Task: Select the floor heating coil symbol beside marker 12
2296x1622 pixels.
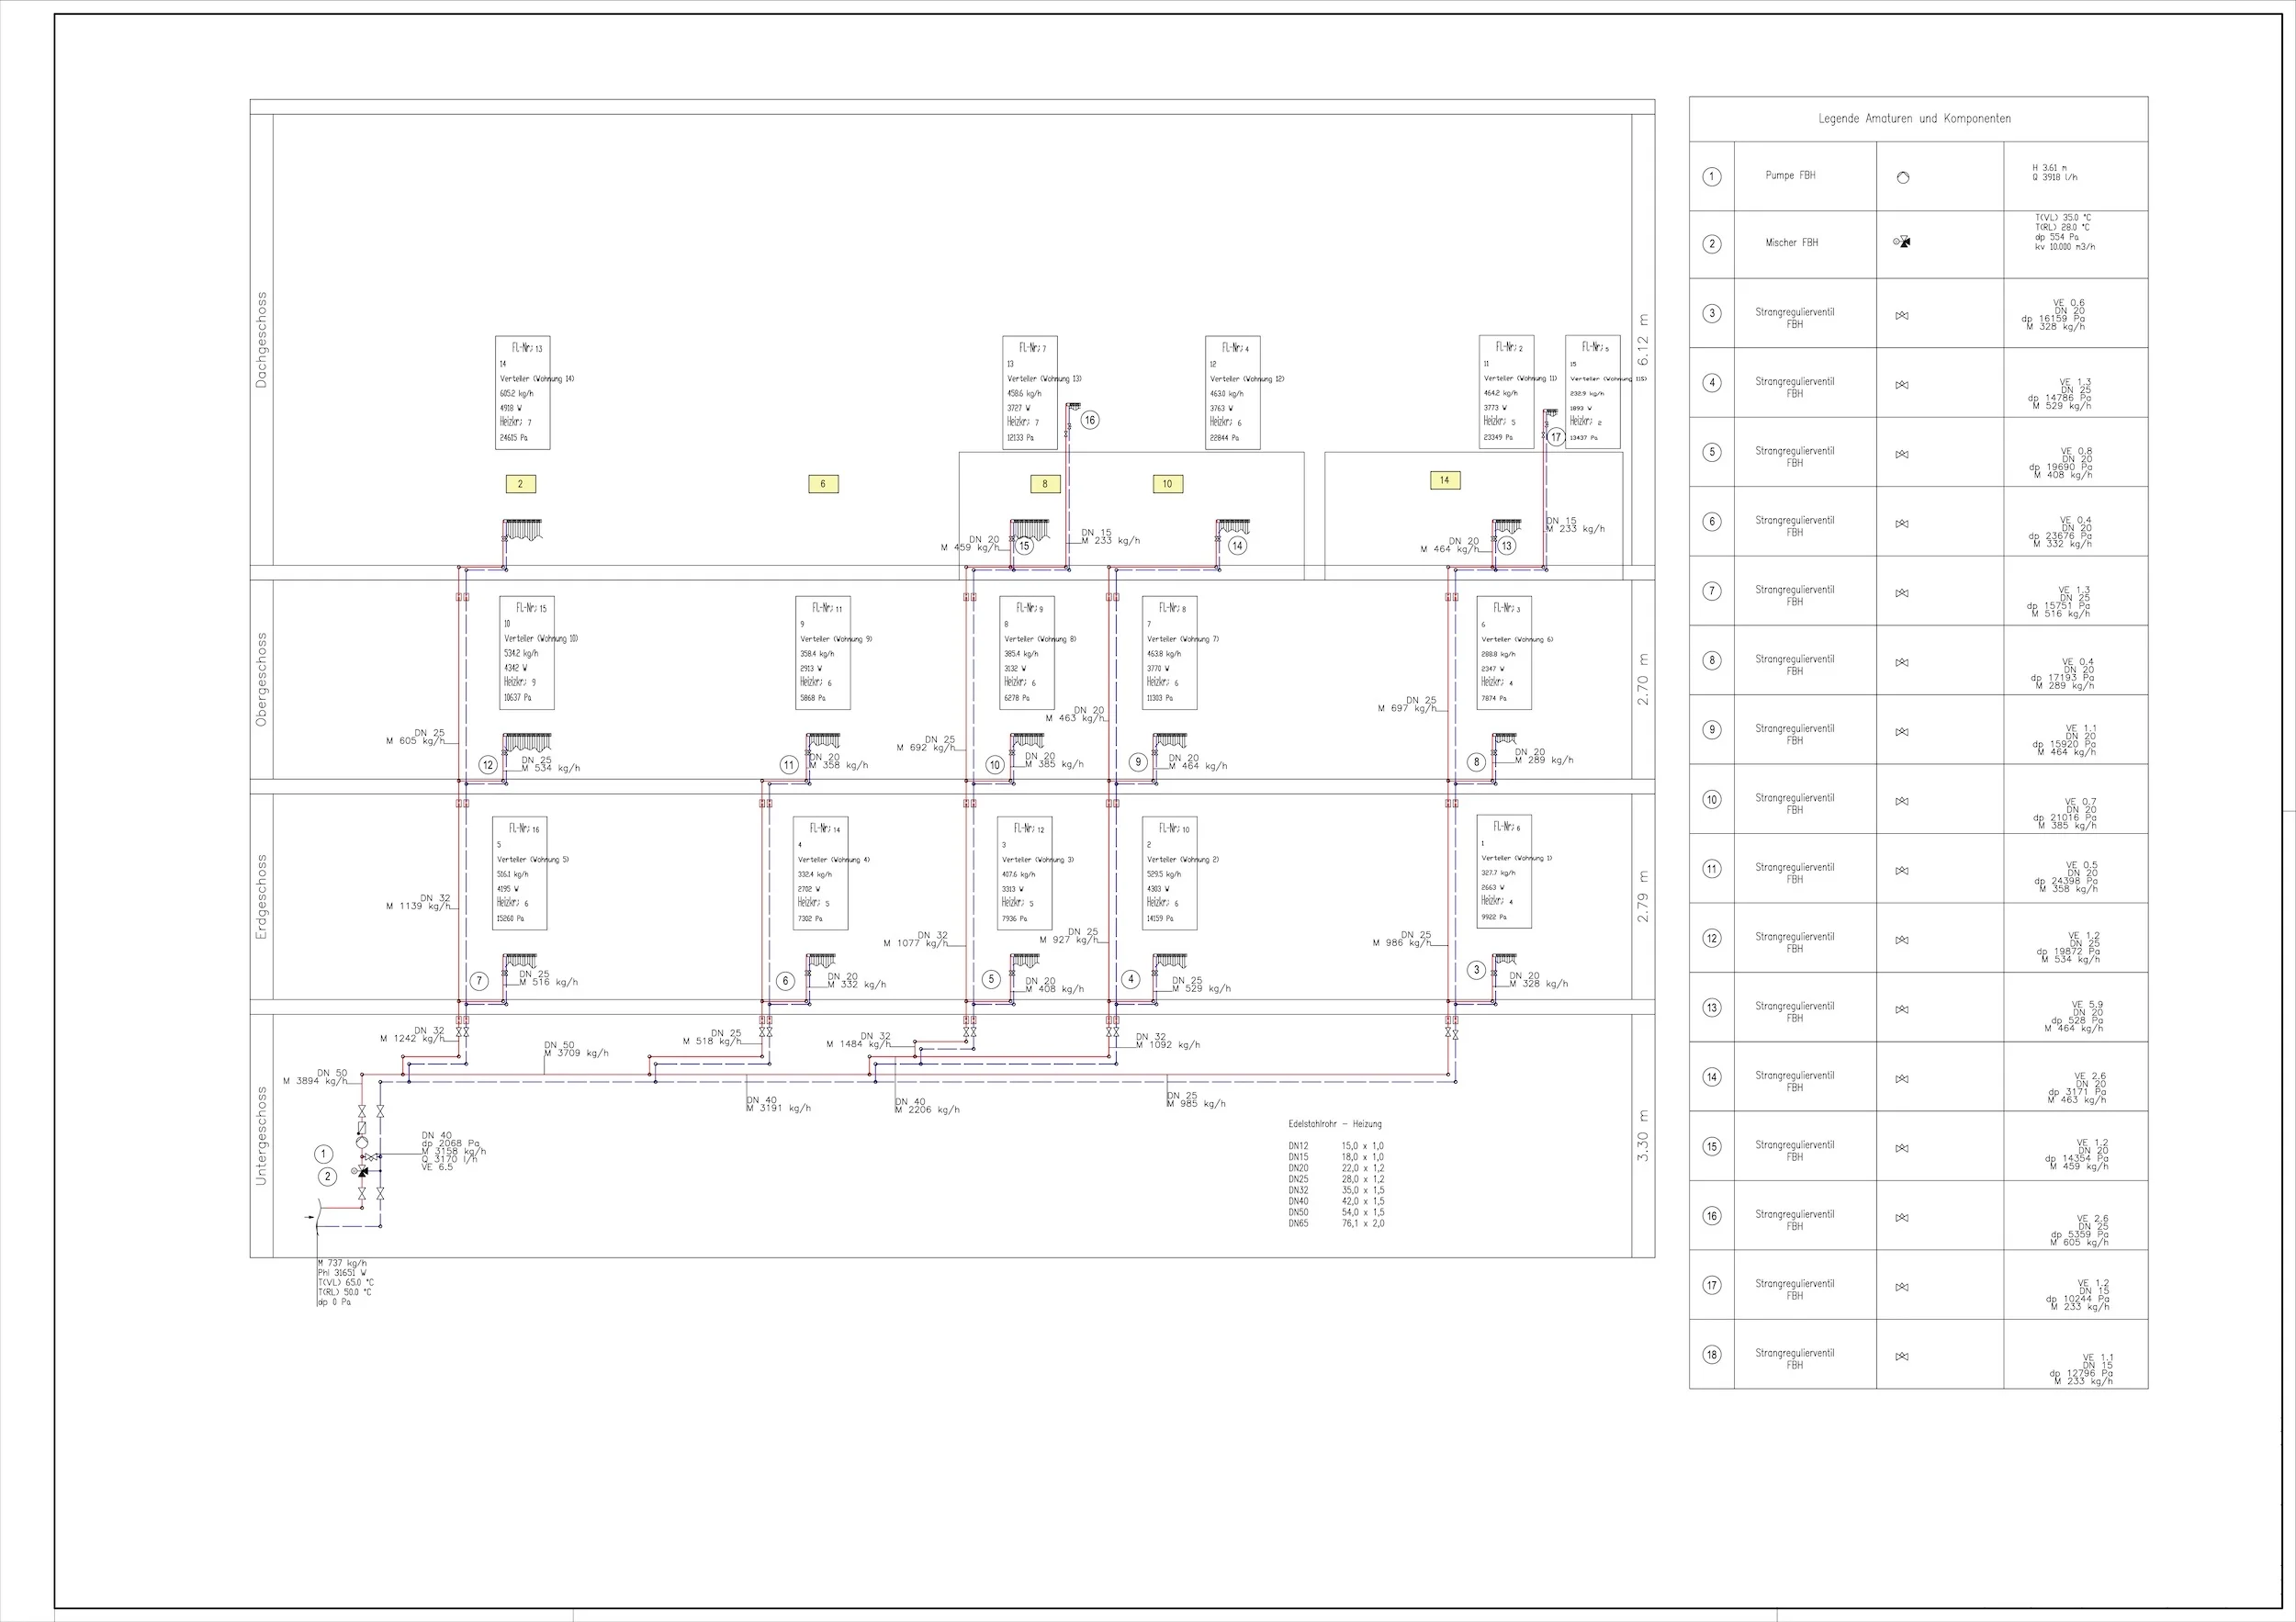Action: [527, 742]
